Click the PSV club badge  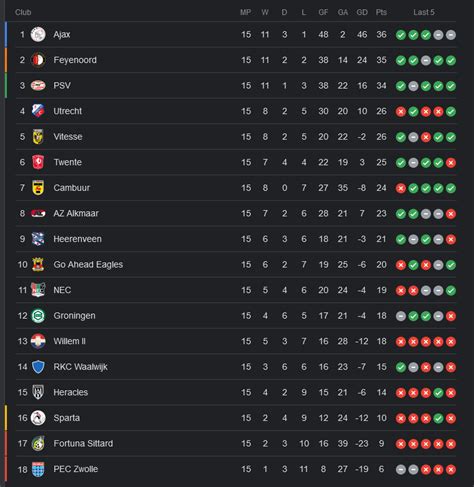(38, 86)
